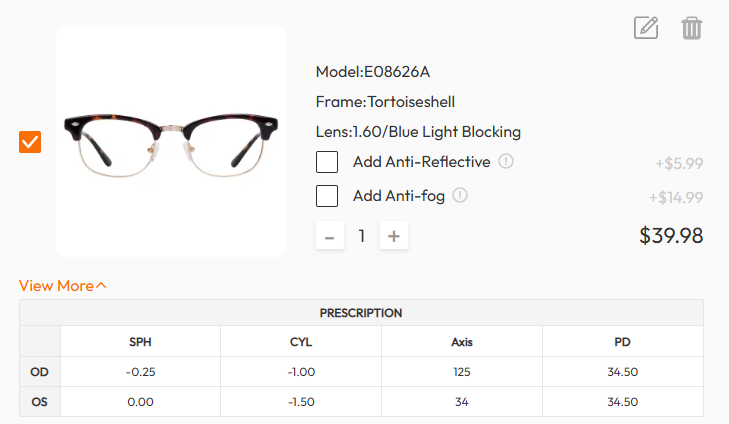This screenshot has width=729, height=424.
Task: Open the tortoiseshell glasses product image
Action: pos(171,142)
